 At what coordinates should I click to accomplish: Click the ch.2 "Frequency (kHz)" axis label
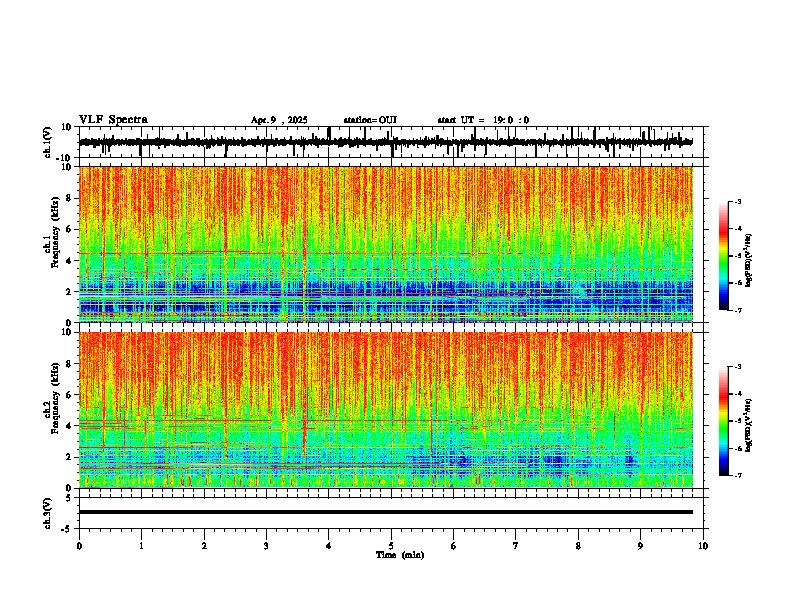(x=55, y=398)
